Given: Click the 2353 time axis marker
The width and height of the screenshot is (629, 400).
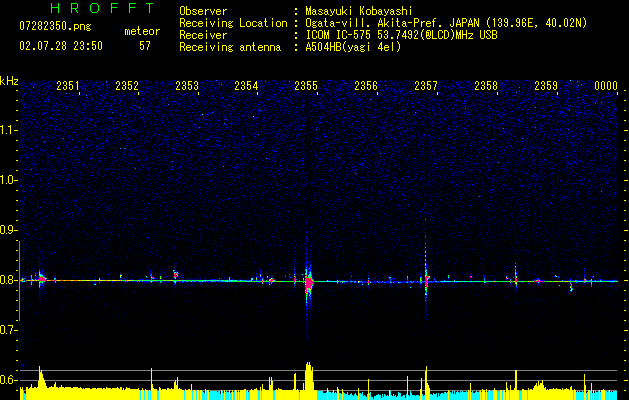Looking at the screenshot, I should [187, 86].
